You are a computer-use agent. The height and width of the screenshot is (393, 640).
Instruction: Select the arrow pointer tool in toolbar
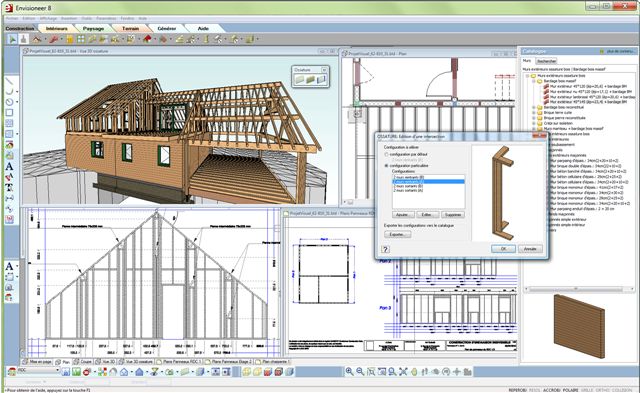12,39
